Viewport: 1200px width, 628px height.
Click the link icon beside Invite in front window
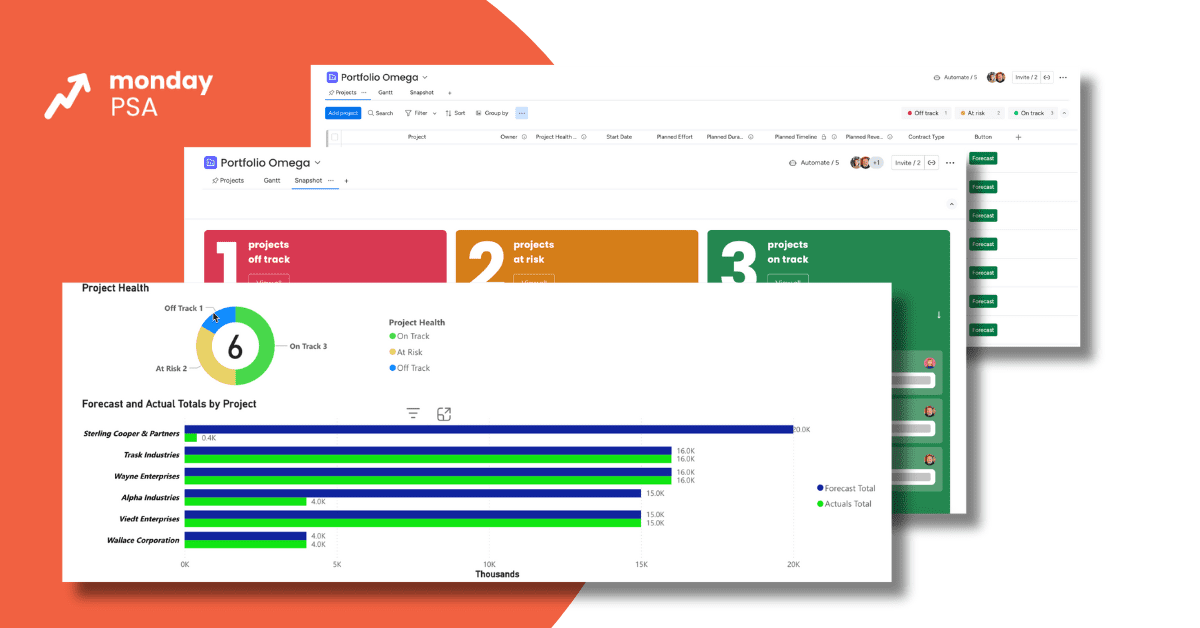pos(931,163)
